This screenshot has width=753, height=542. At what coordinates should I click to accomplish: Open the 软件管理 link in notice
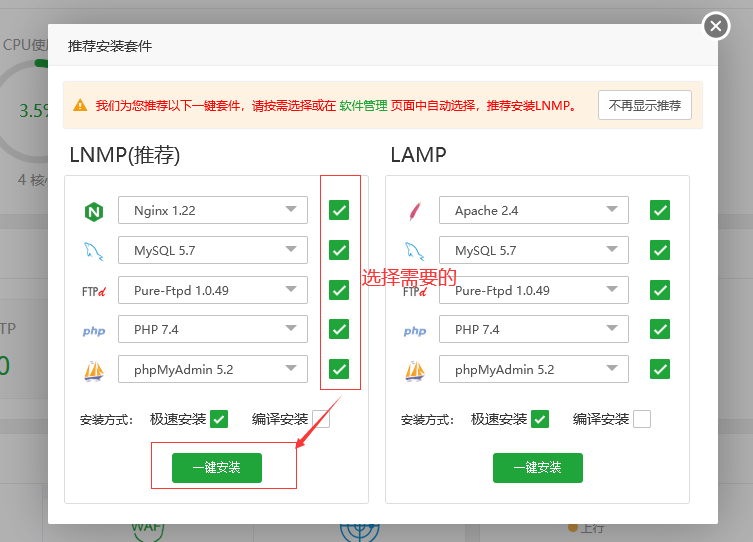coord(363,106)
